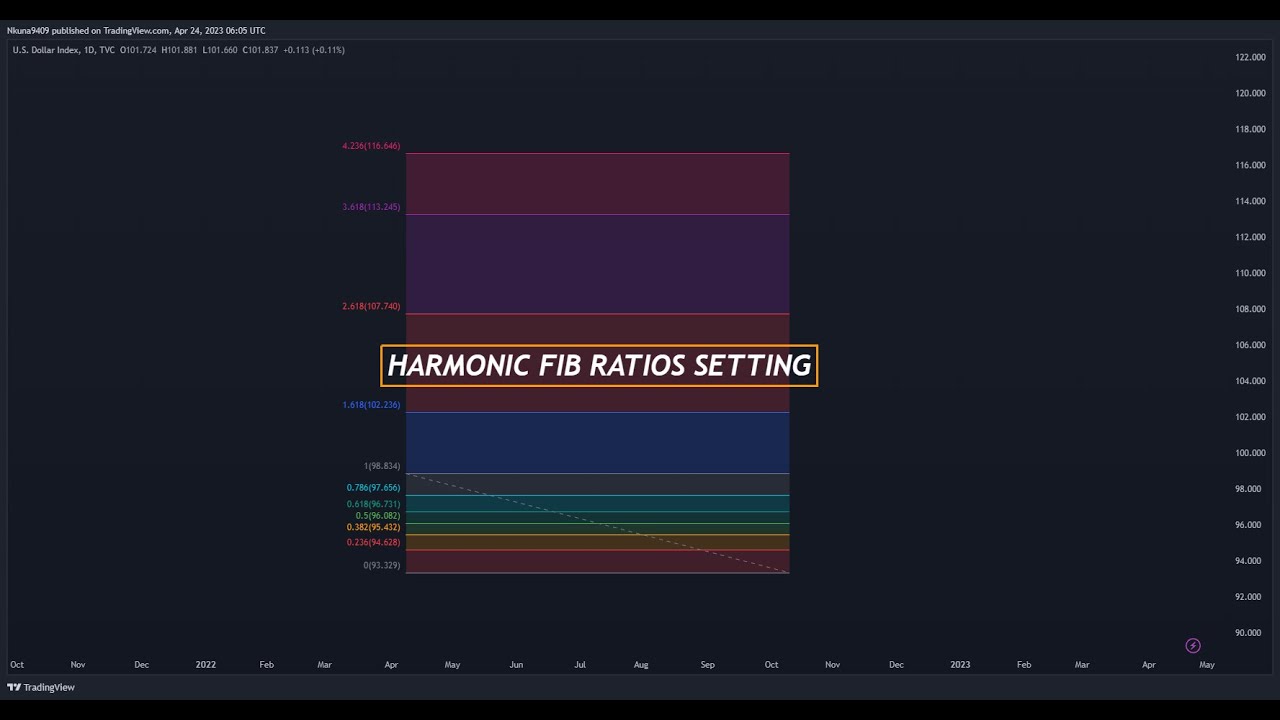Select the 0.618(96.731) Fib level label
Image resolution: width=1280 pixels, height=720 pixels.
coord(373,504)
